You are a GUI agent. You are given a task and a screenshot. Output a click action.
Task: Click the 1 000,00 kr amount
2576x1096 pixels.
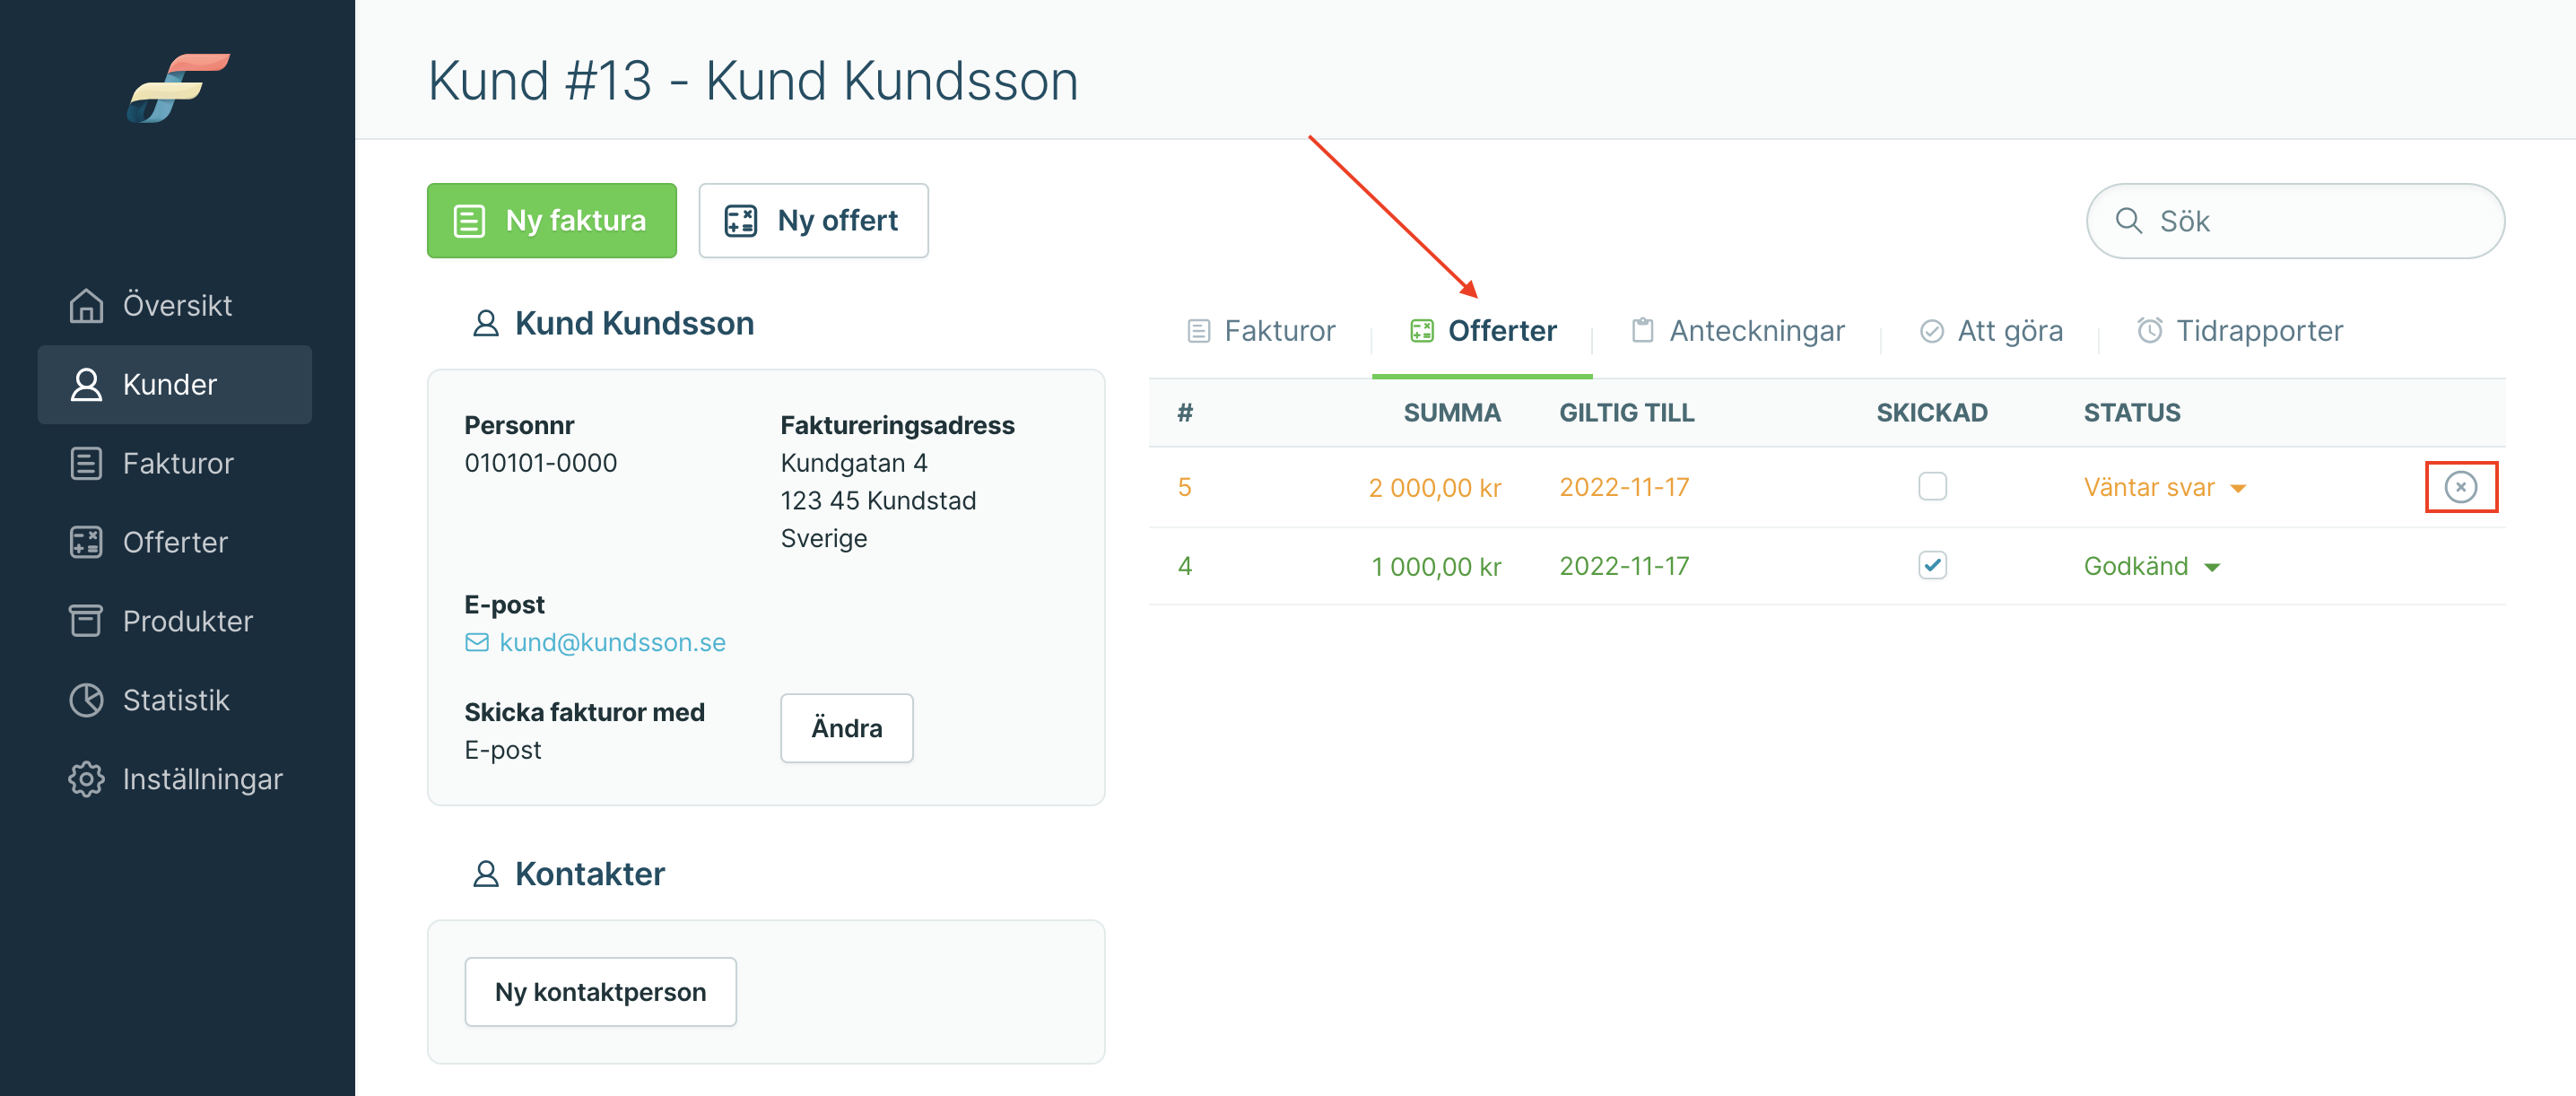1436,567
